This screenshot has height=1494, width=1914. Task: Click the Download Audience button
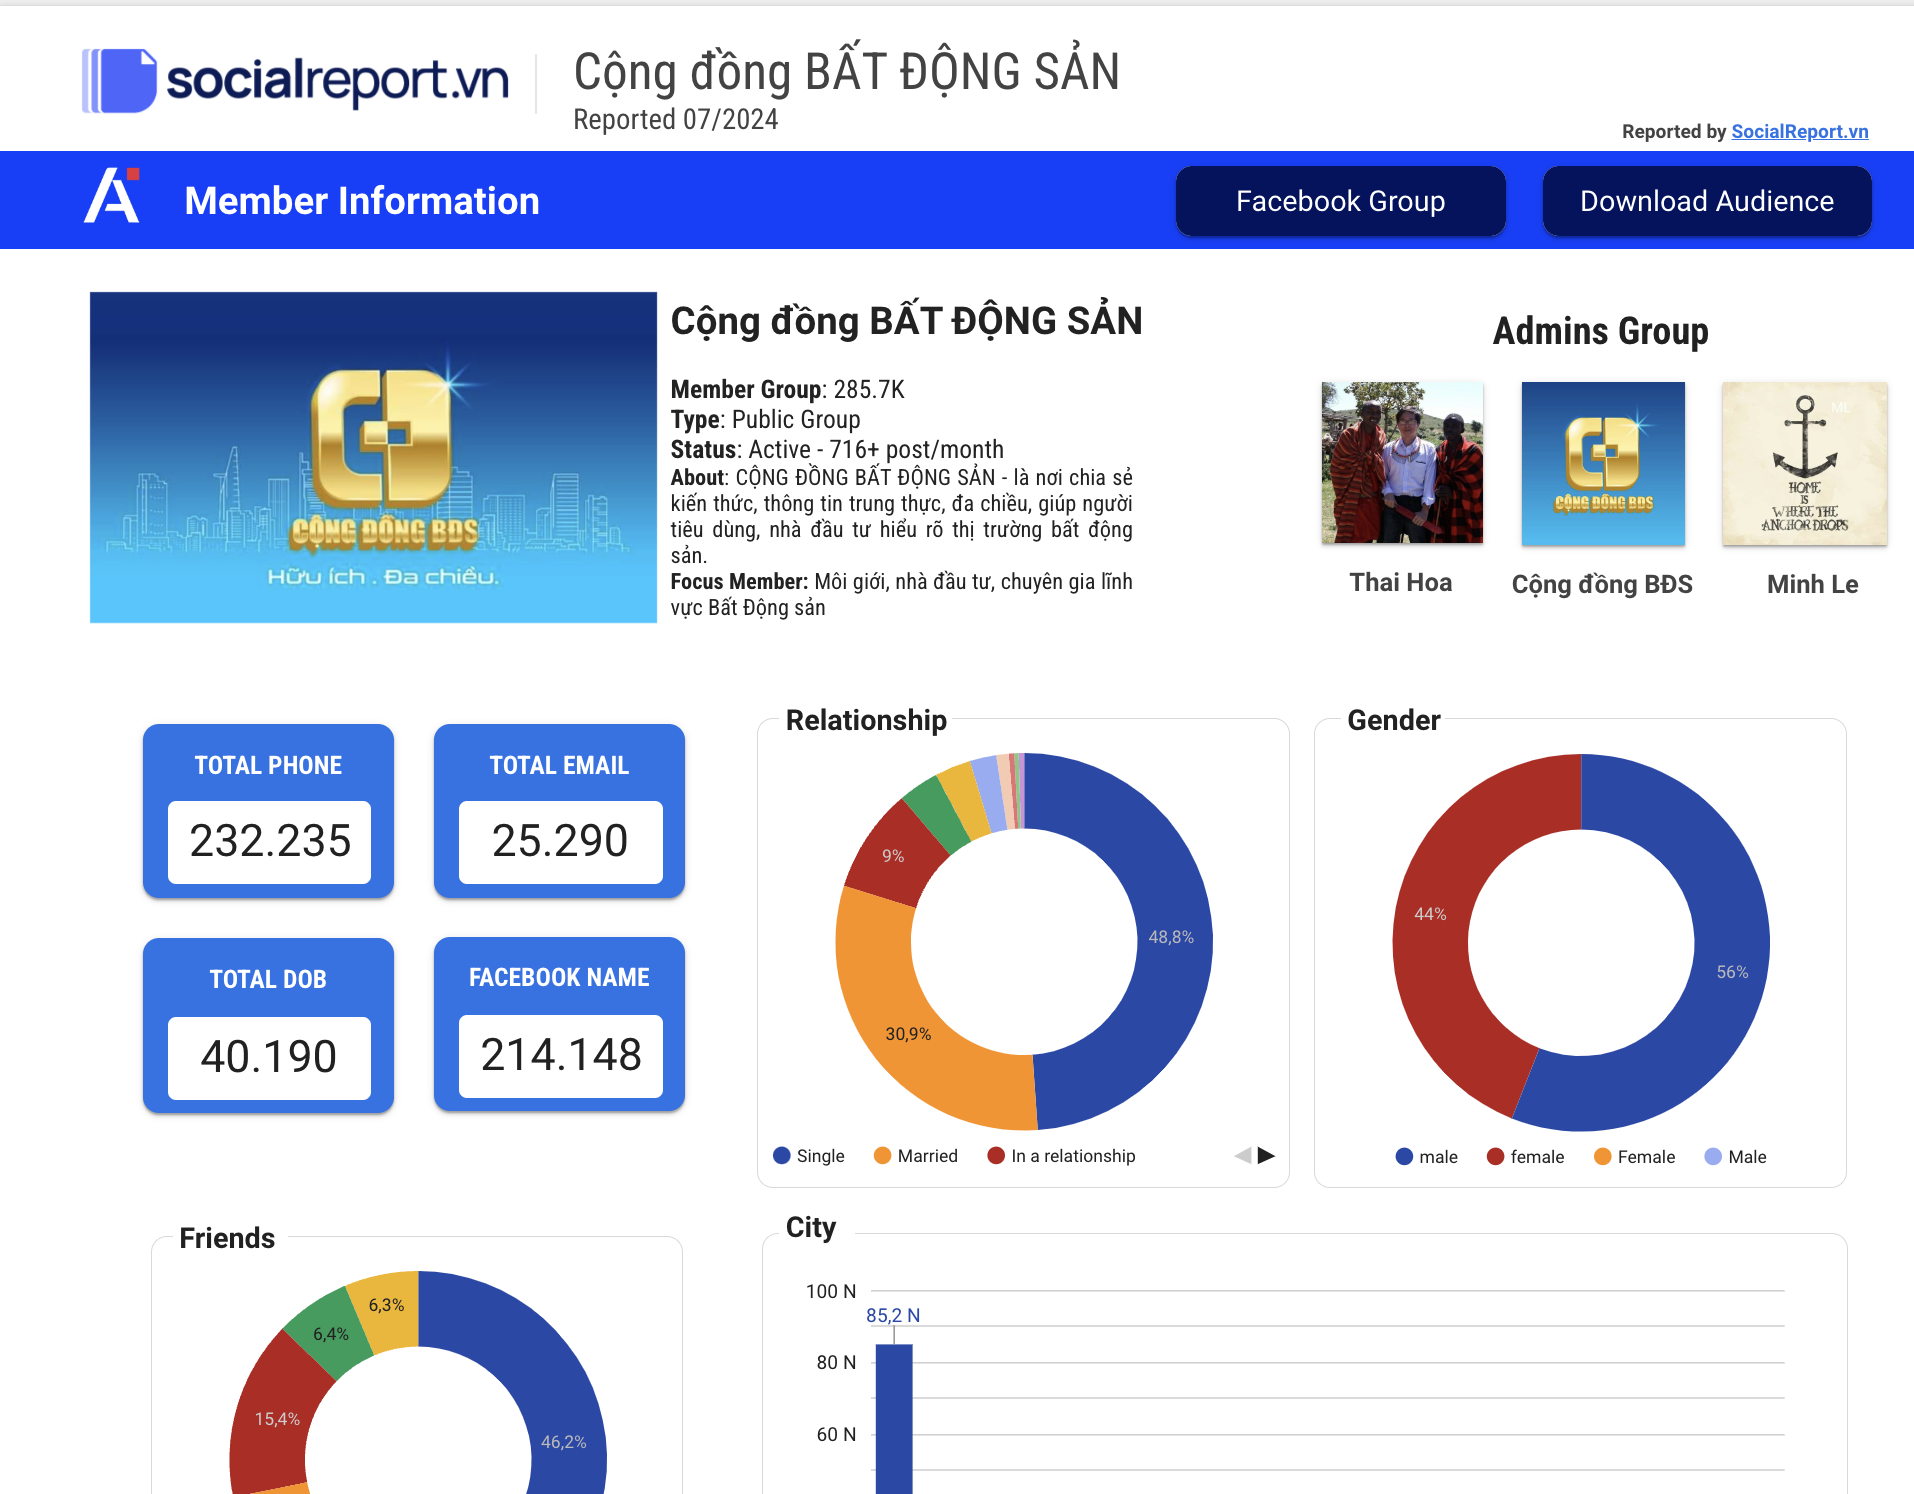click(1707, 201)
